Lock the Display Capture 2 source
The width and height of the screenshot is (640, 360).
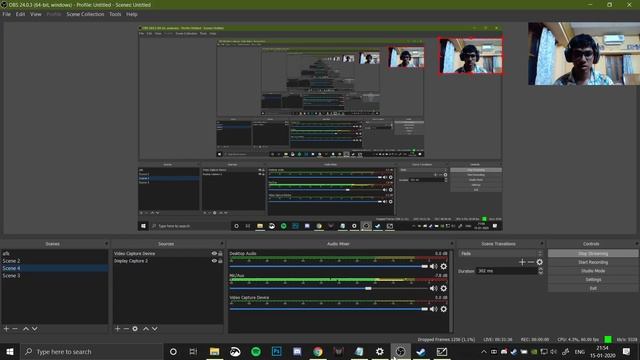coord(220,261)
